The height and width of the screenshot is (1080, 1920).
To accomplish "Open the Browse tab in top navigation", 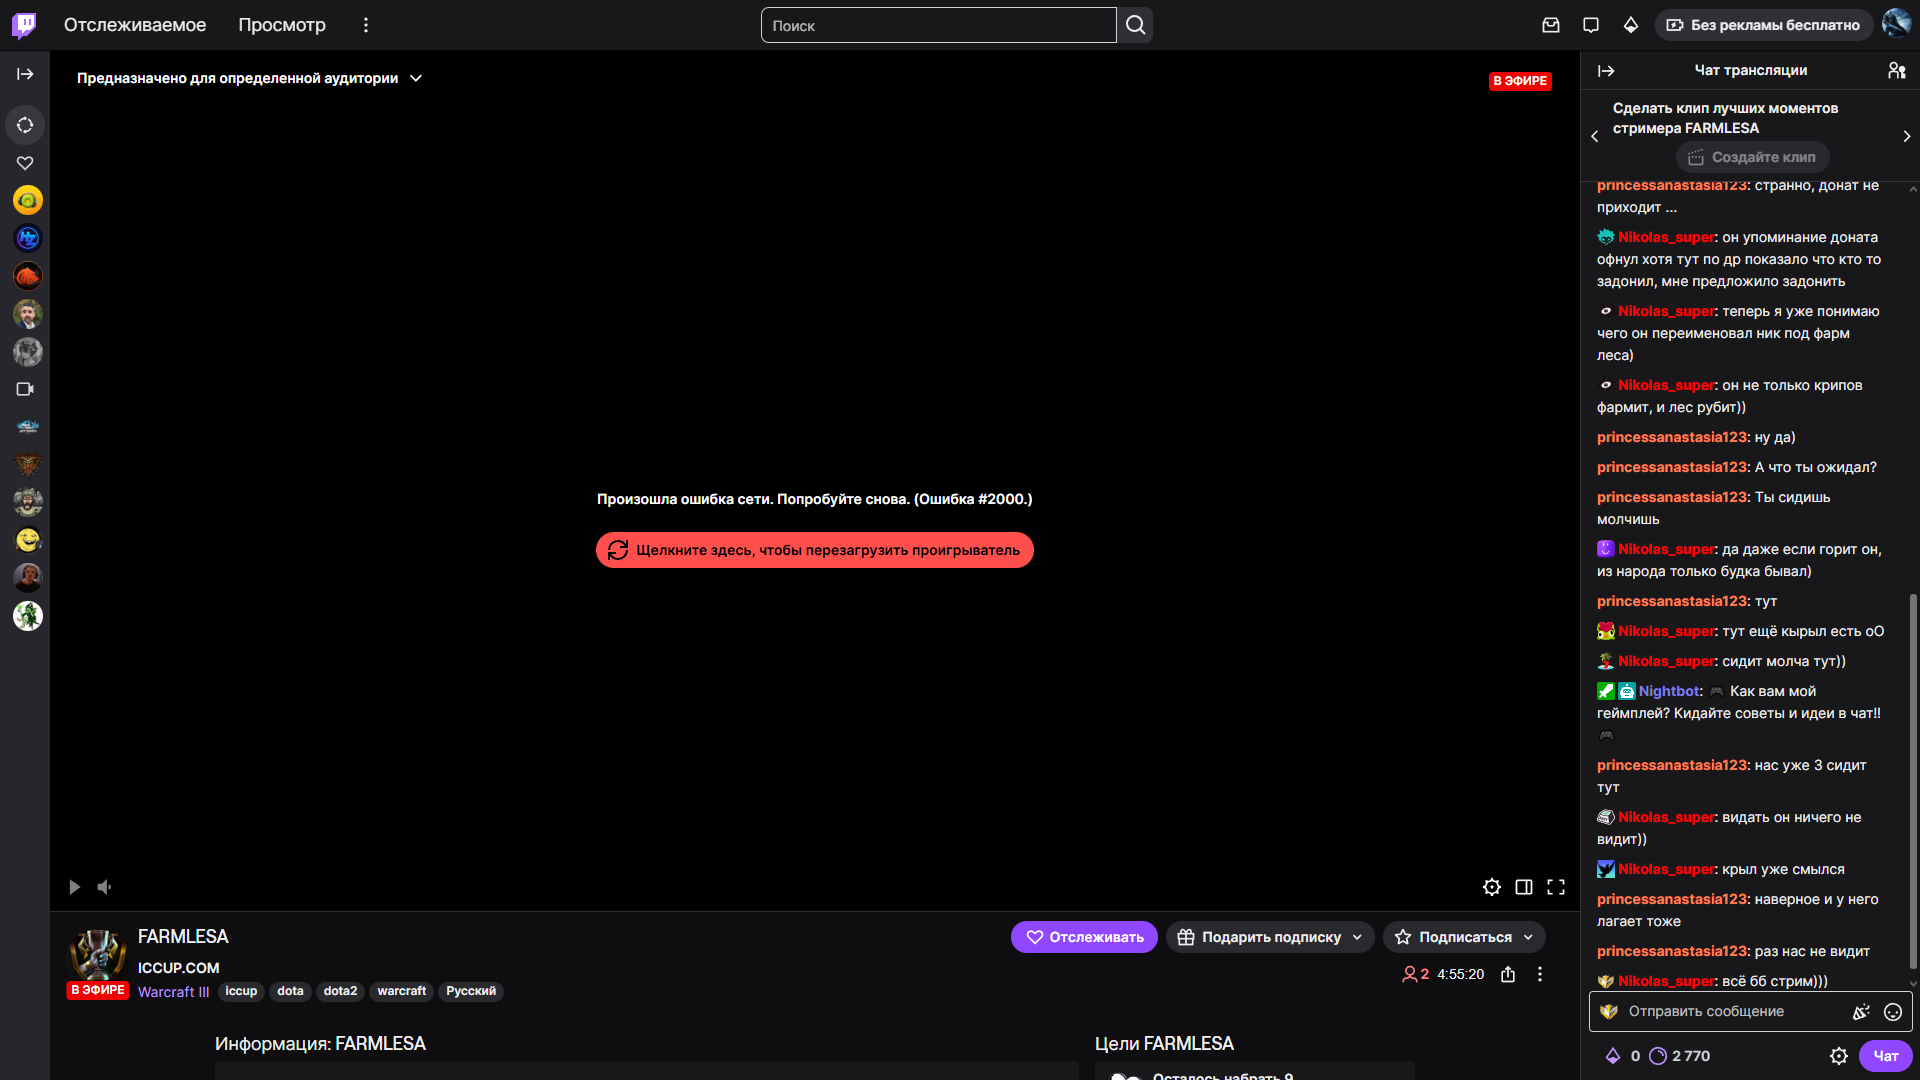I will 282,25.
